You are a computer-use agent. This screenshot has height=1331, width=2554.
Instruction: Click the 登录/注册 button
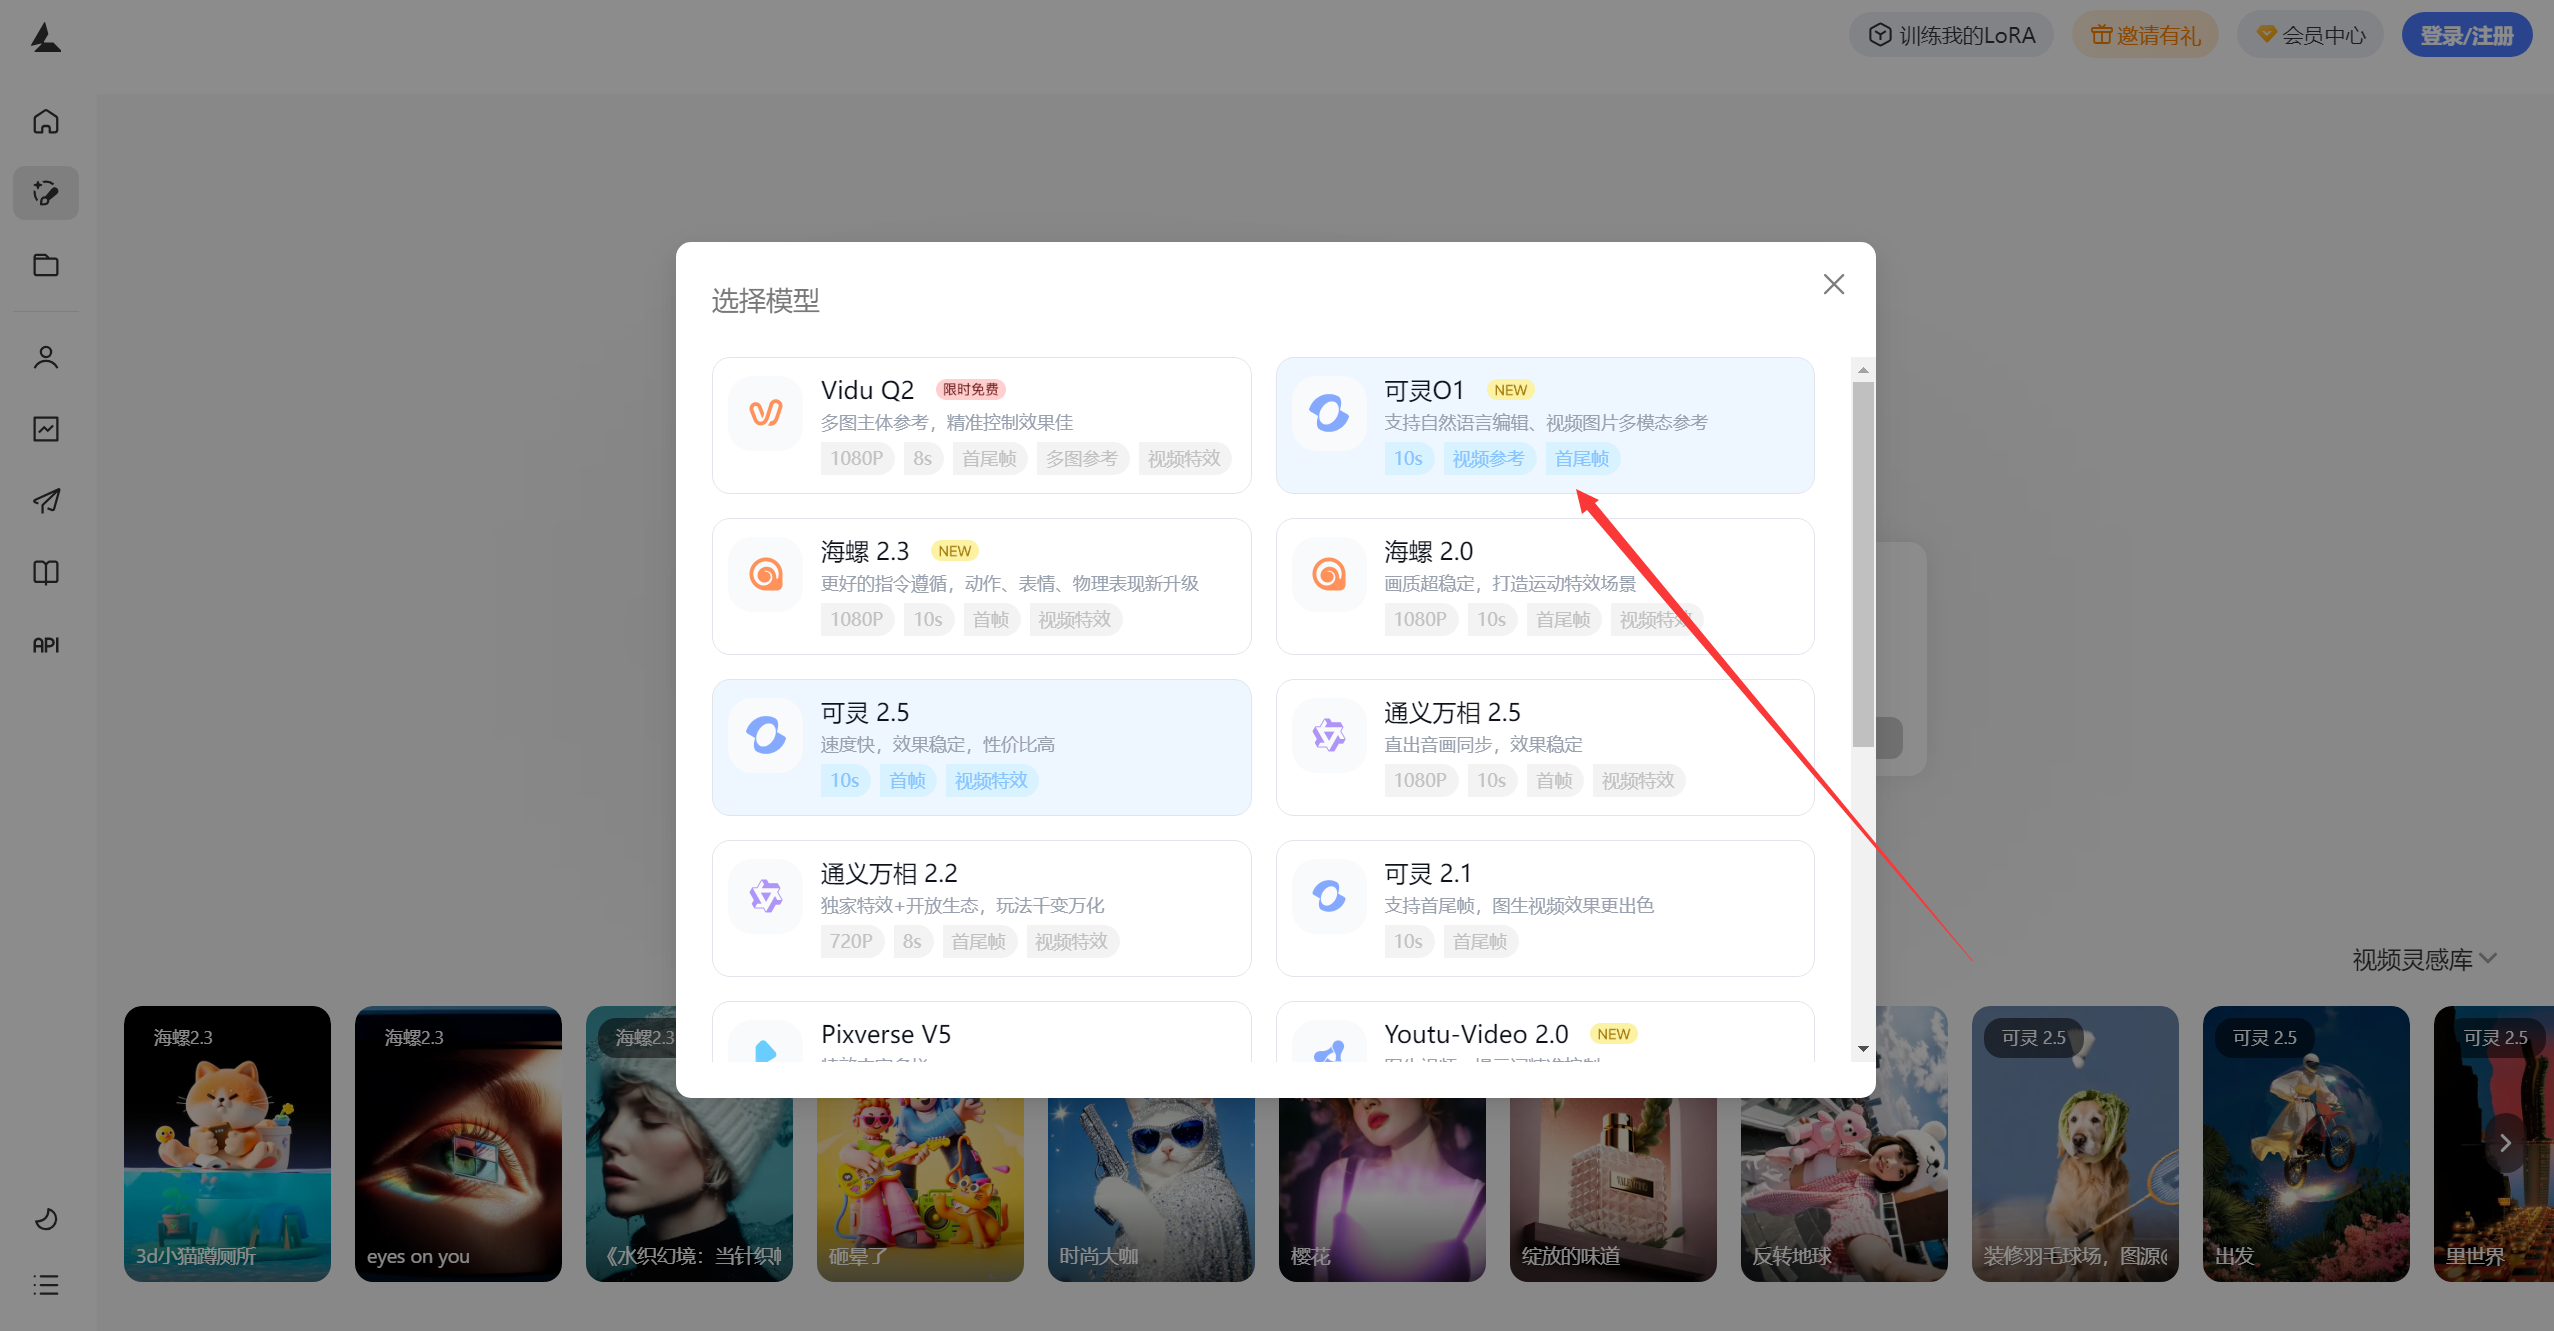point(2466,33)
